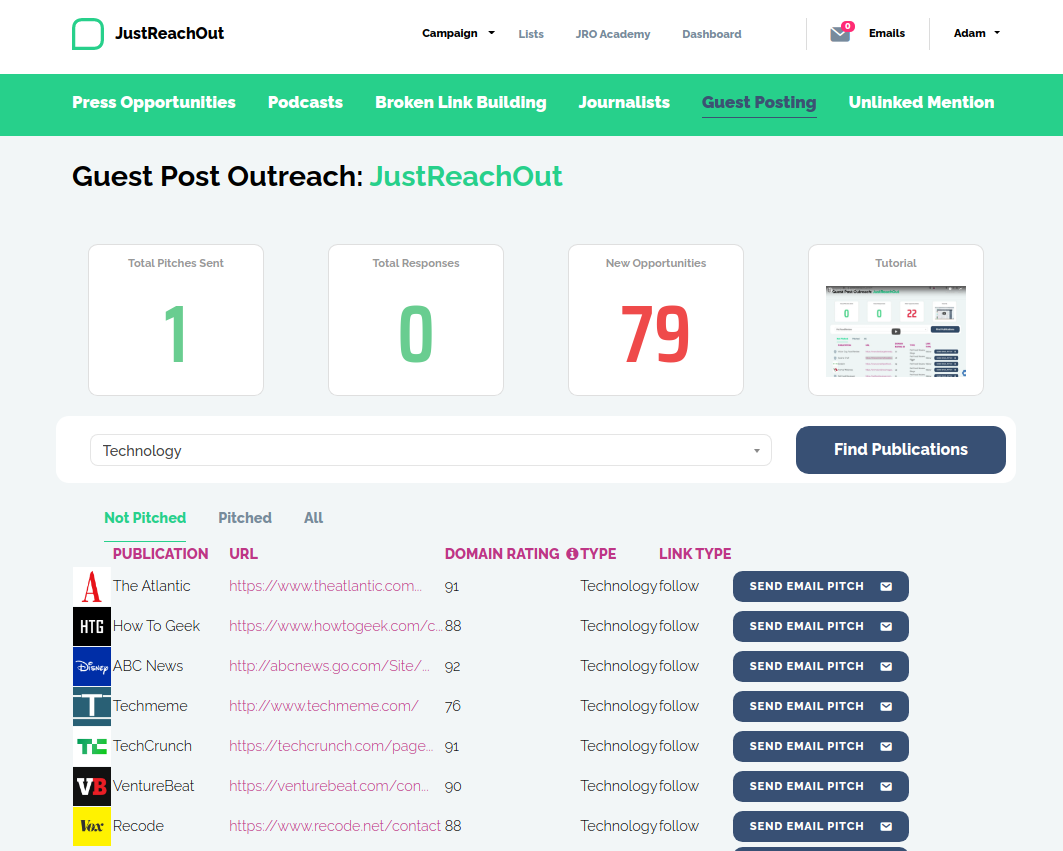The width and height of the screenshot is (1063, 851).
Task: Send email pitch to Techmeme
Action: [820, 707]
